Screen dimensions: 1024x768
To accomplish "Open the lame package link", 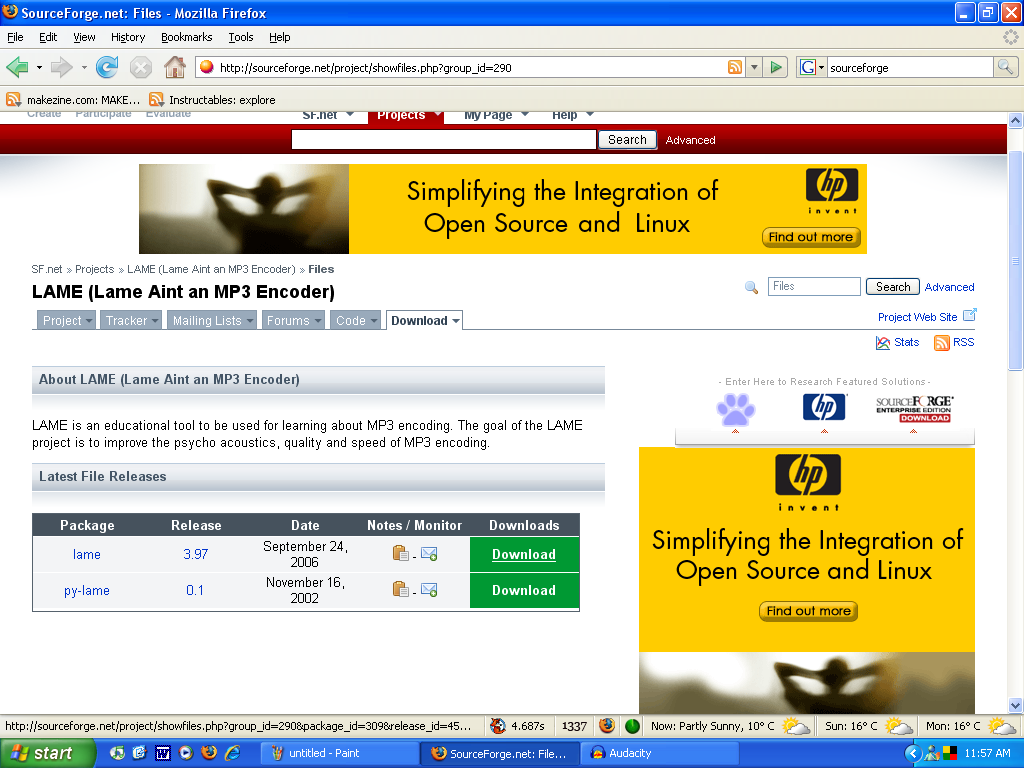I will 86,554.
